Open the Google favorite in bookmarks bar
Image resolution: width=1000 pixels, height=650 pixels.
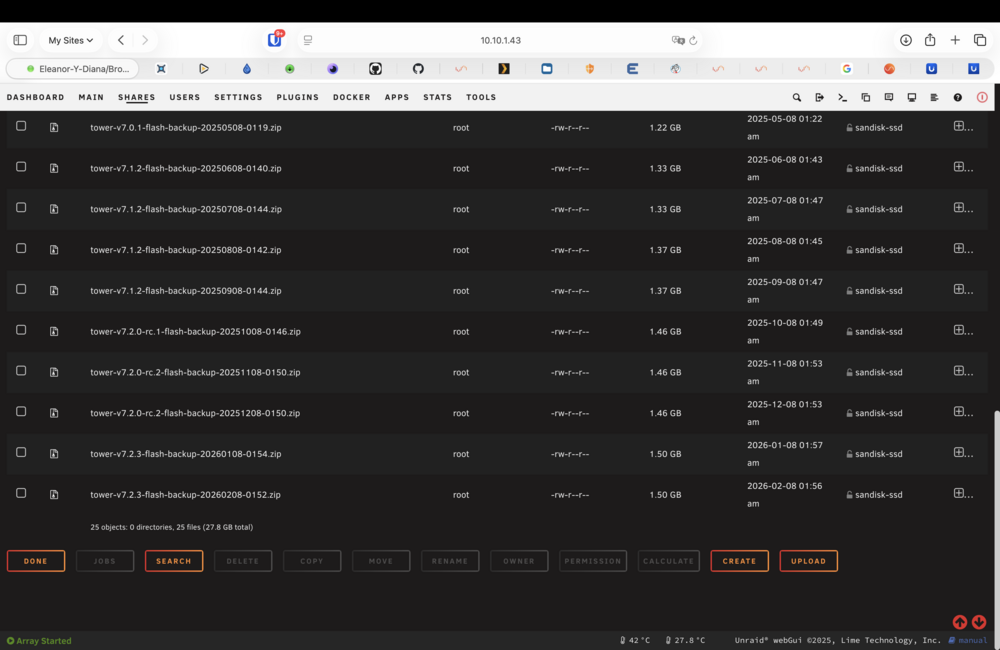(847, 69)
